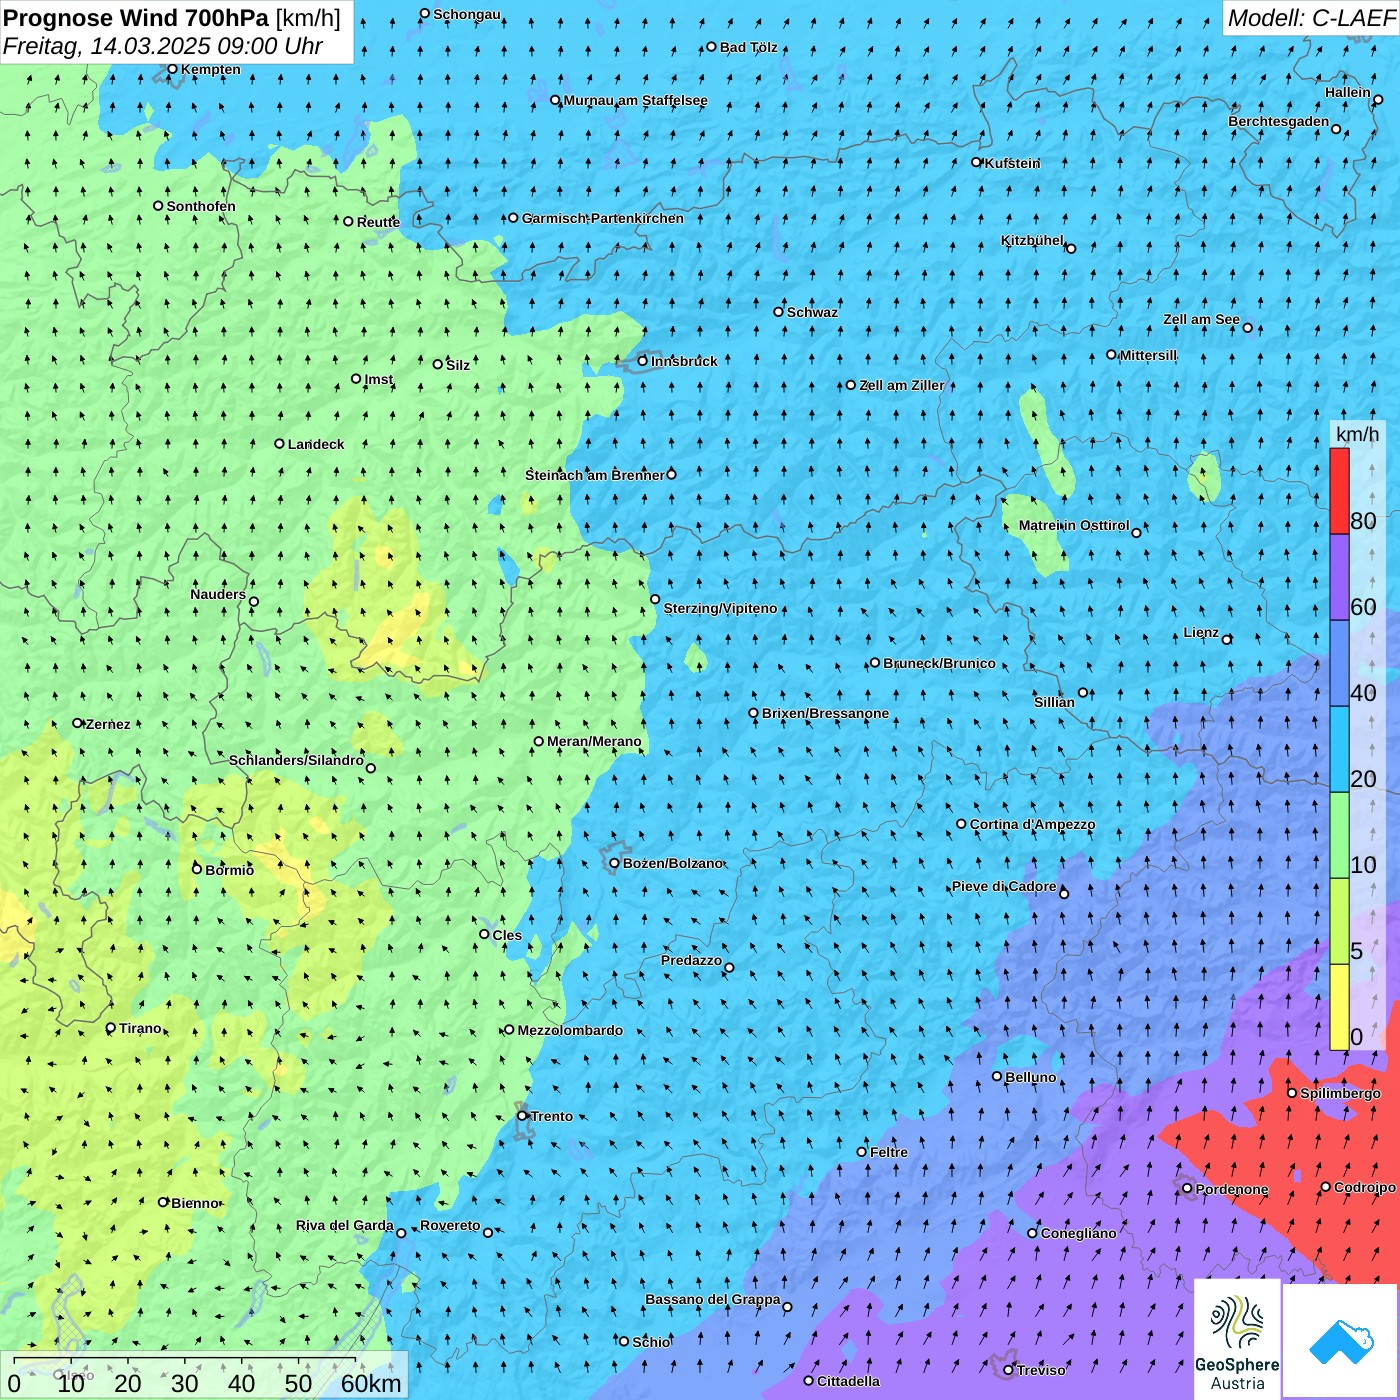This screenshot has height=1400, width=1400.
Task: Click the Reutte label
Action: [378, 222]
